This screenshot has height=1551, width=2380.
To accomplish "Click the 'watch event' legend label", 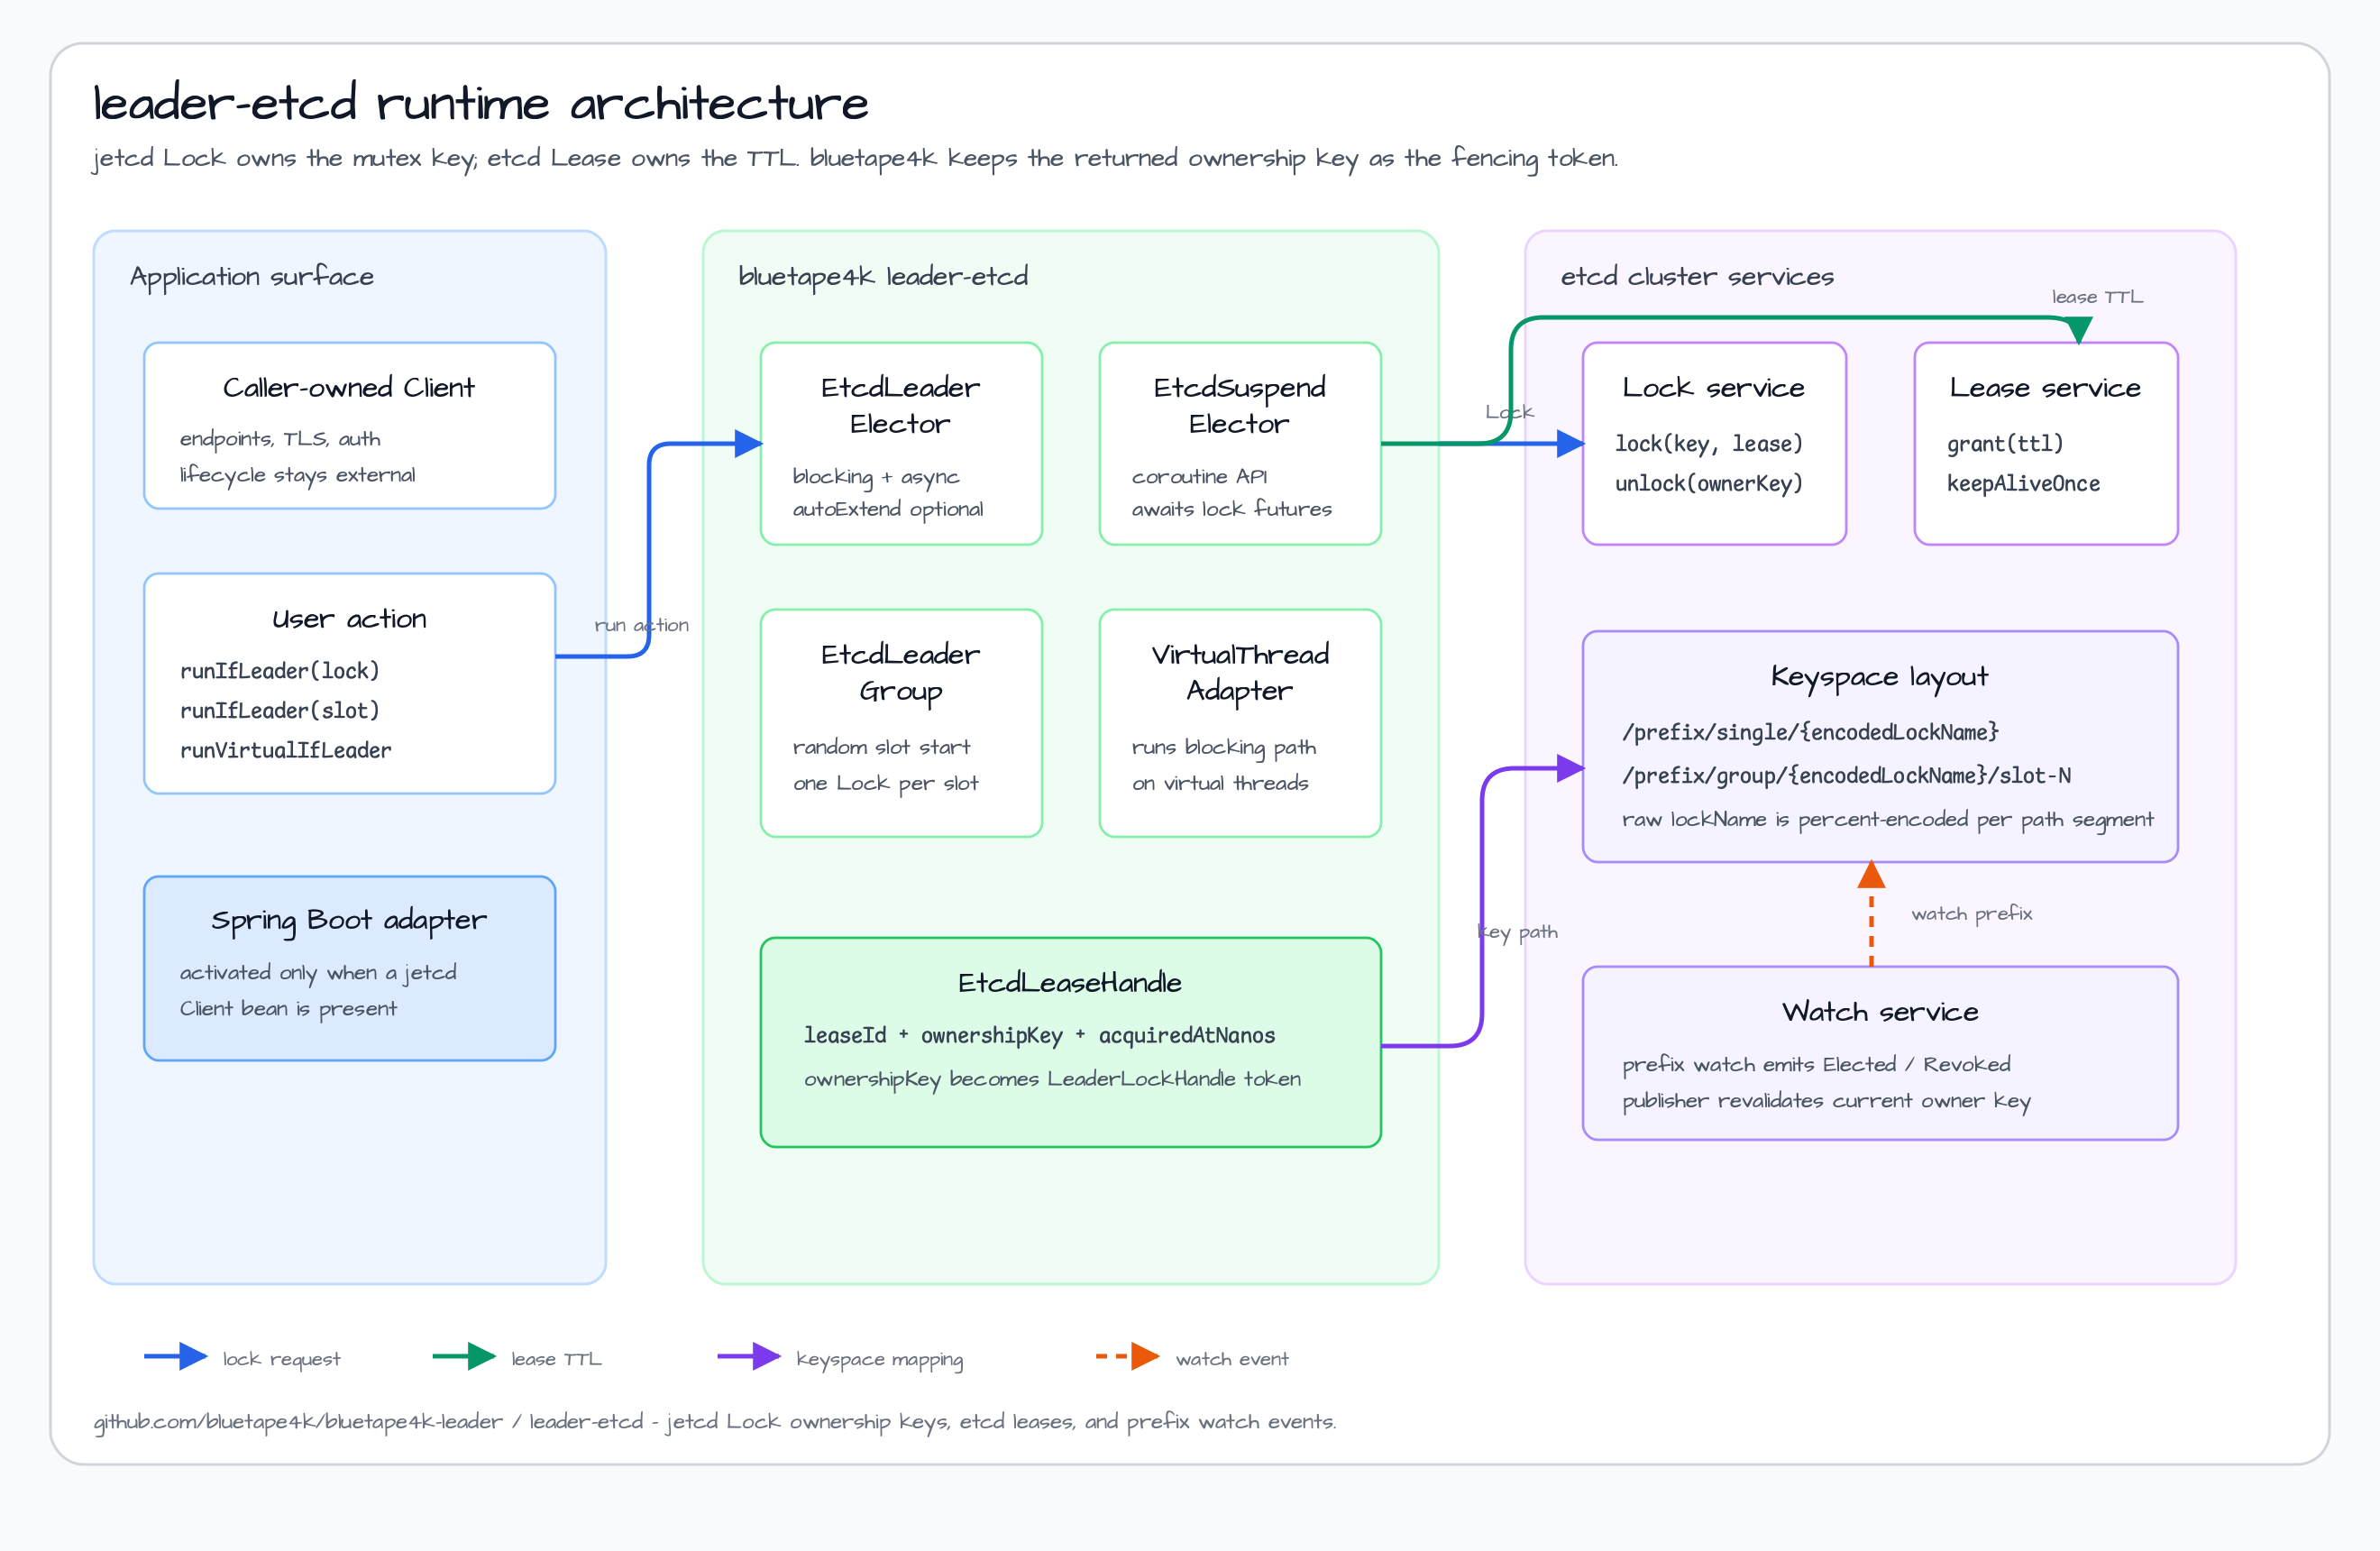I will point(1232,1358).
